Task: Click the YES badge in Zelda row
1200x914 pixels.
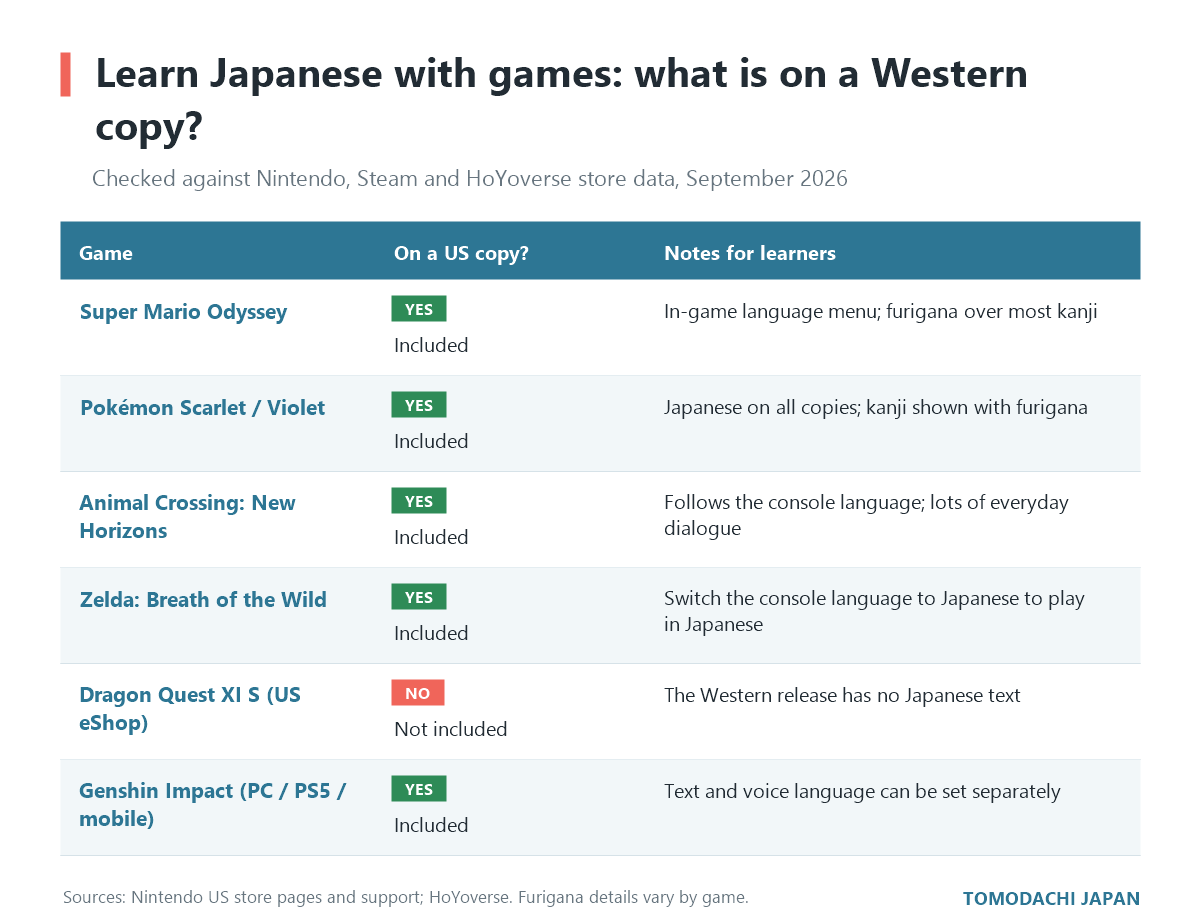Action: click(x=419, y=597)
